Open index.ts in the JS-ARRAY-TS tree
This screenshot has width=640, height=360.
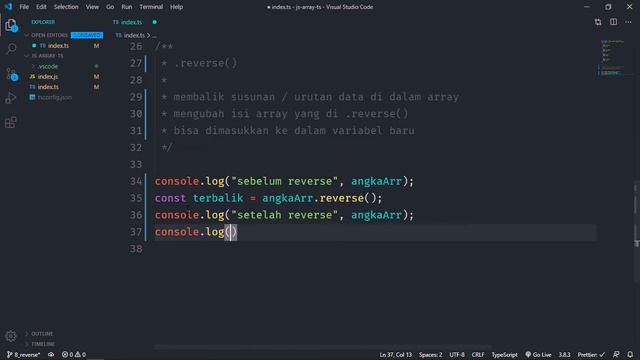click(48, 87)
